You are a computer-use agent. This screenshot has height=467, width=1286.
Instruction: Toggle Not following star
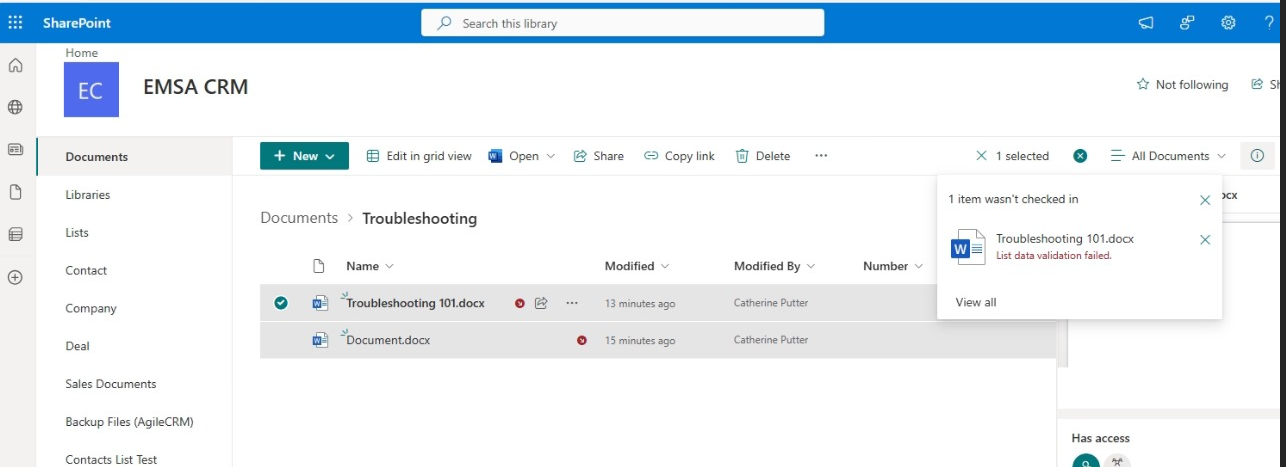tap(1182, 85)
